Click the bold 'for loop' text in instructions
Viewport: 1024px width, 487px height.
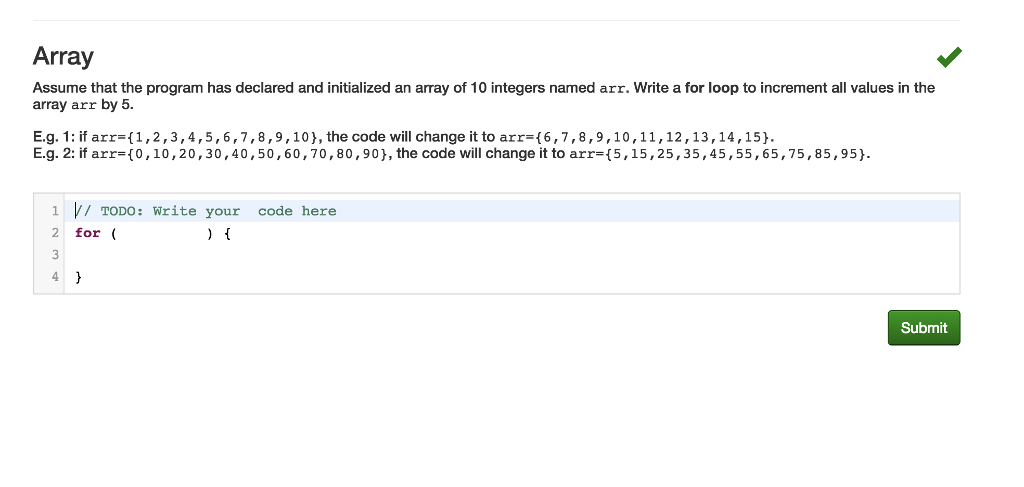(x=711, y=87)
